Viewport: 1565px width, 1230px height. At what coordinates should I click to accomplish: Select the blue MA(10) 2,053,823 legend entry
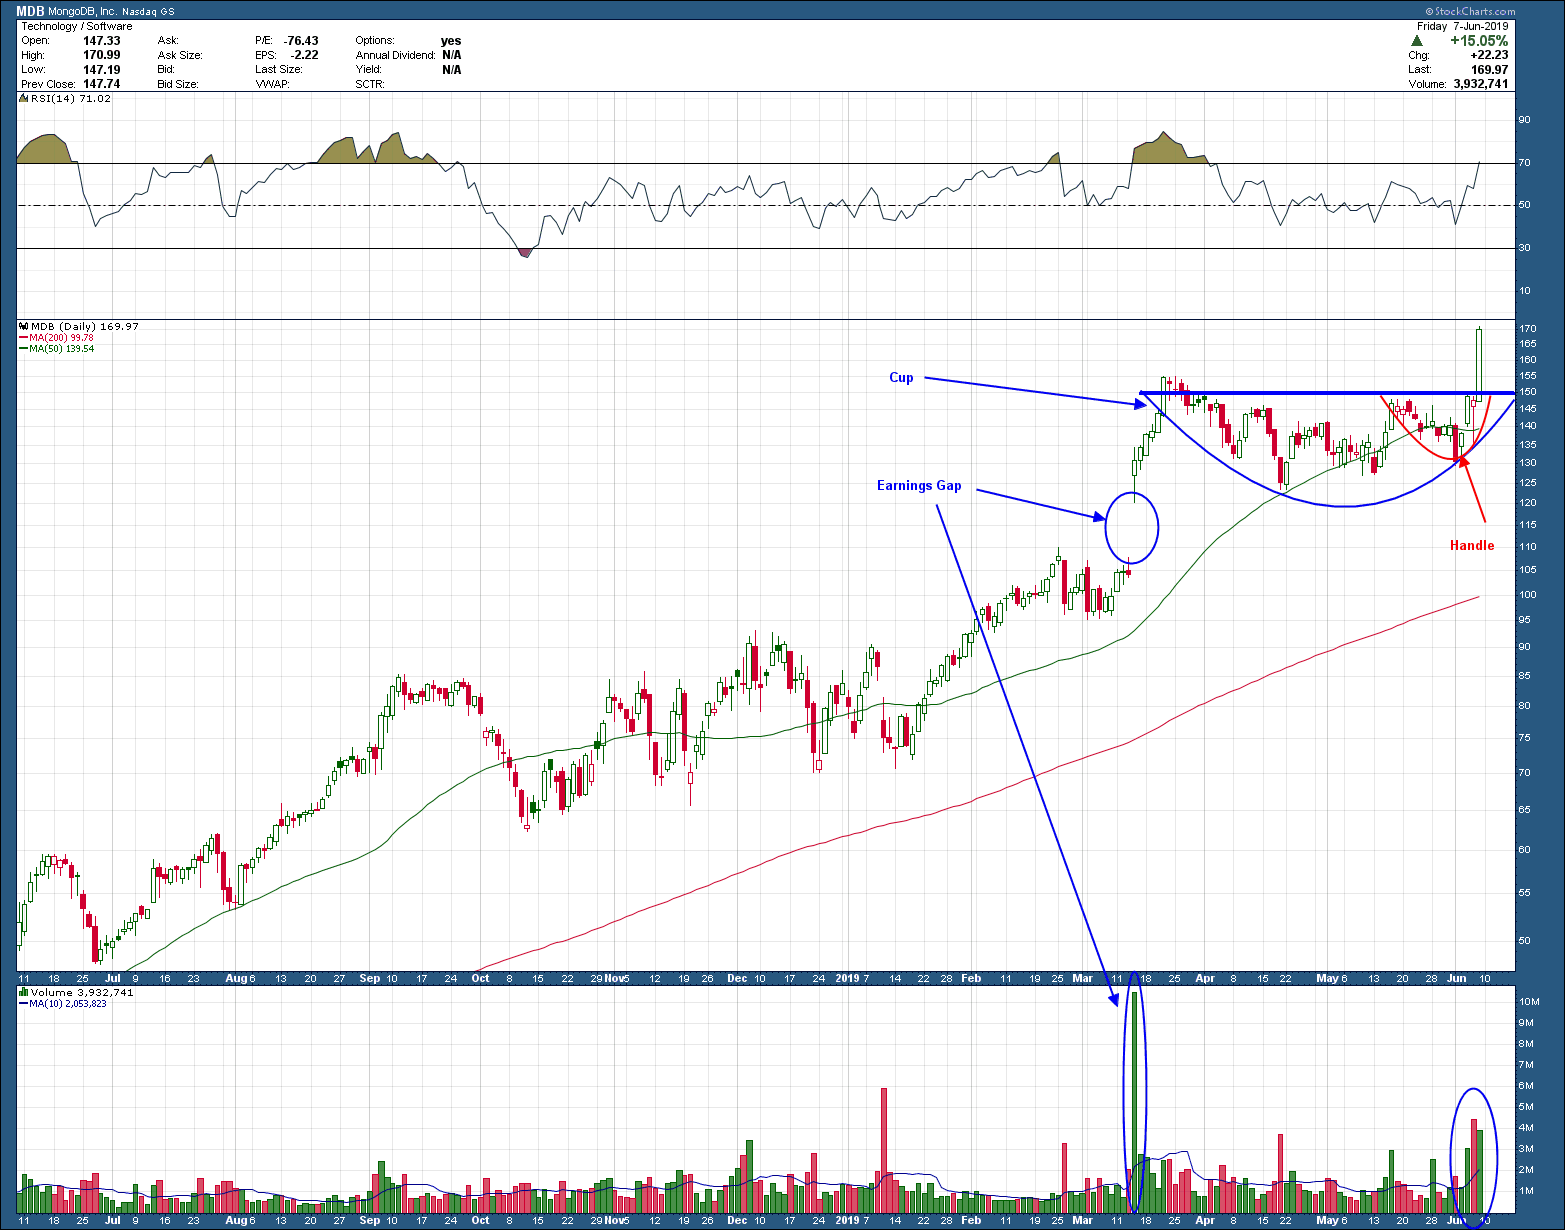click(x=63, y=1003)
